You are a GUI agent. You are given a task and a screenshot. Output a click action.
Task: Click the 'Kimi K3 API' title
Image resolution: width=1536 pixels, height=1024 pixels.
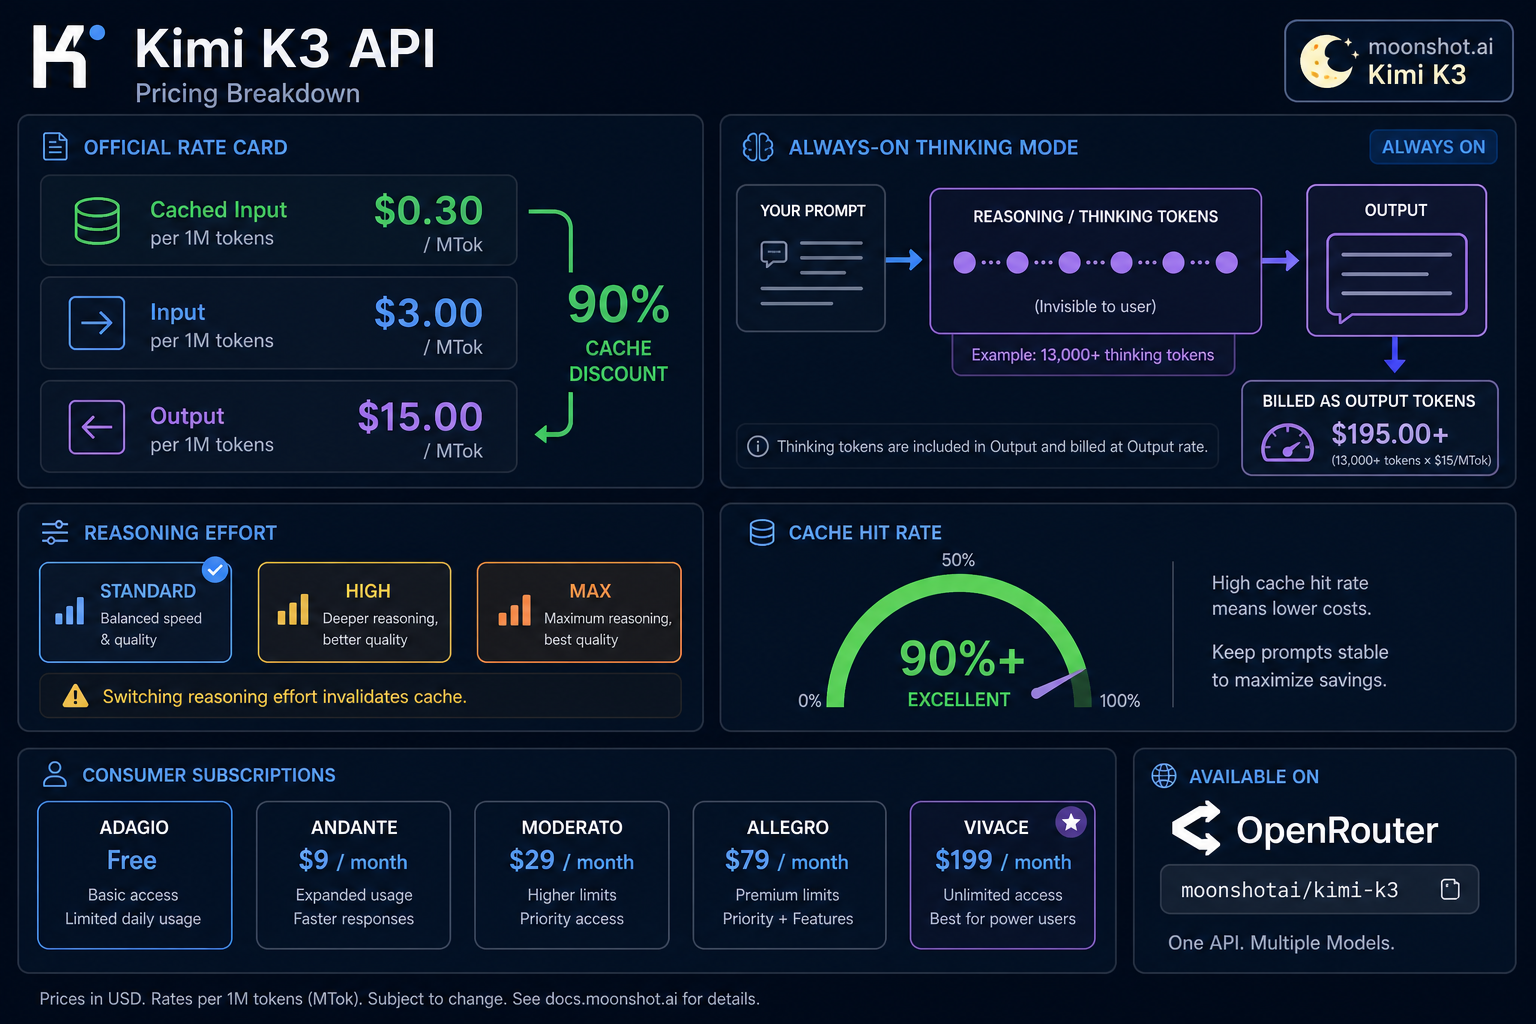click(286, 48)
